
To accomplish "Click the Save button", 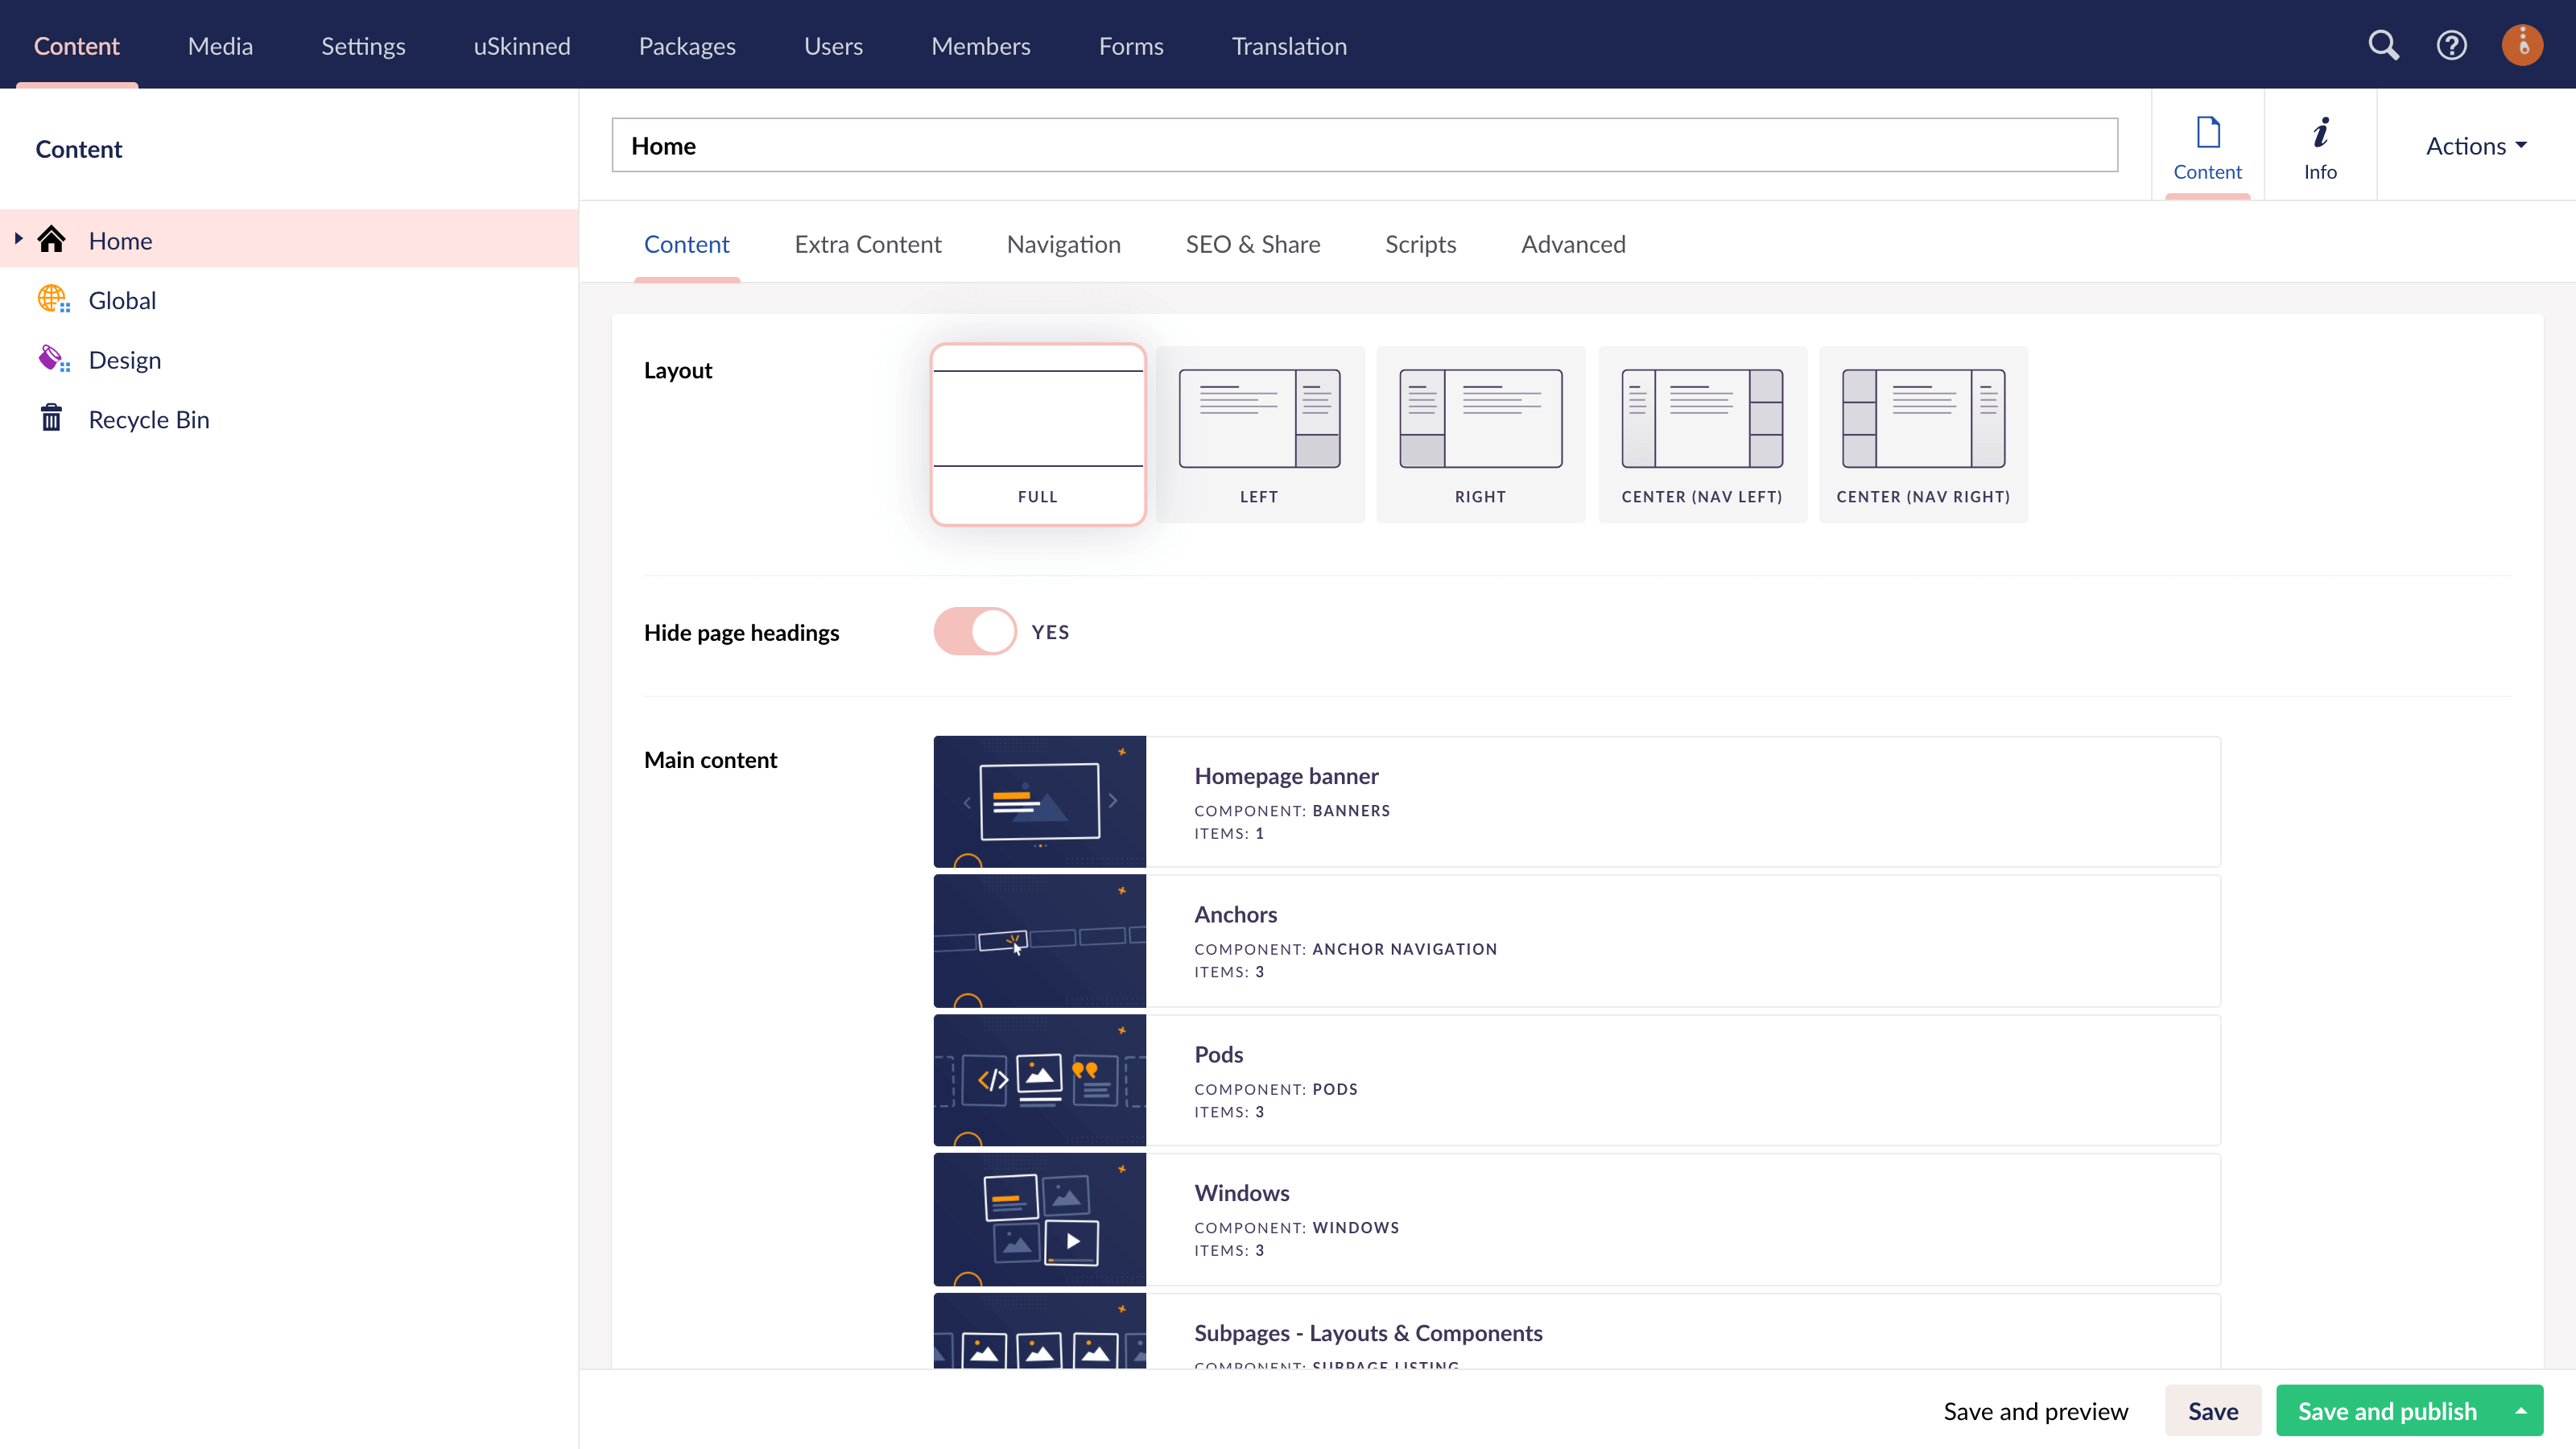I will (2212, 1410).
